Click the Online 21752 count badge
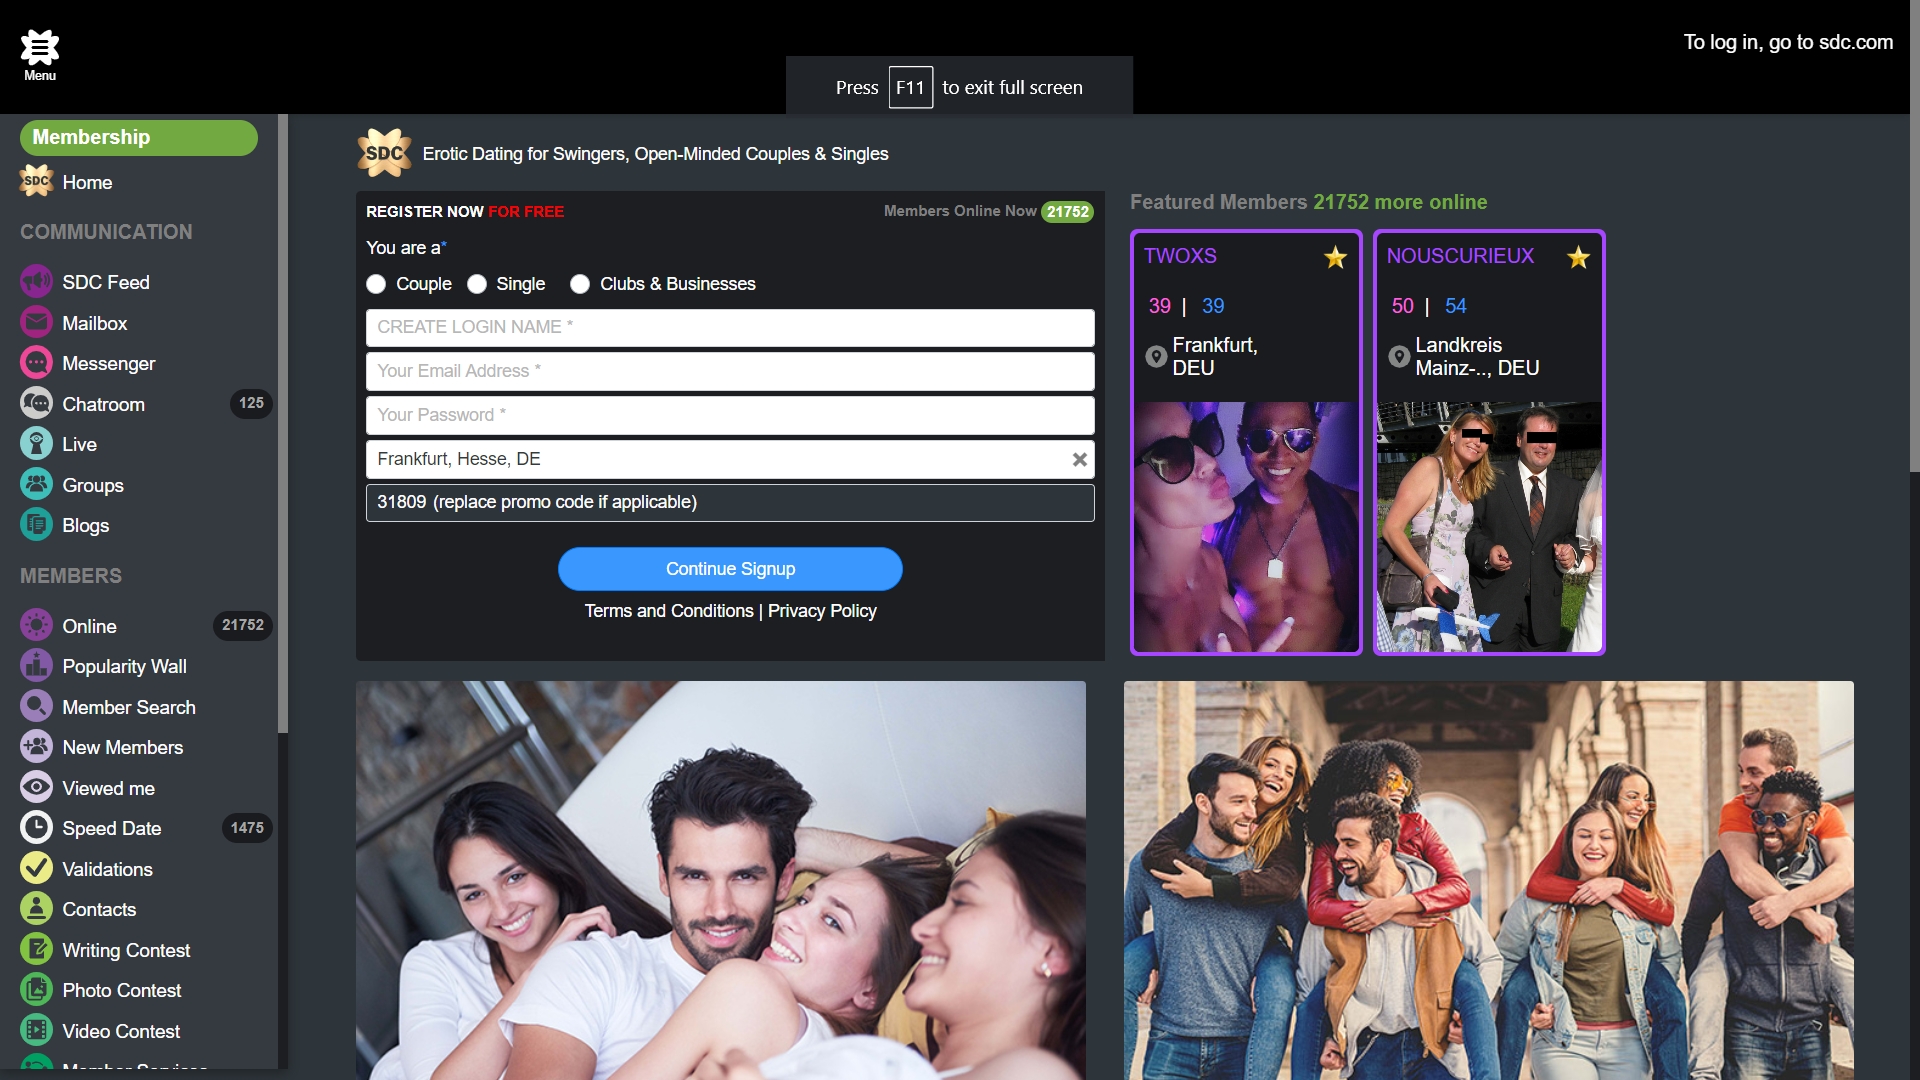 click(x=243, y=625)
